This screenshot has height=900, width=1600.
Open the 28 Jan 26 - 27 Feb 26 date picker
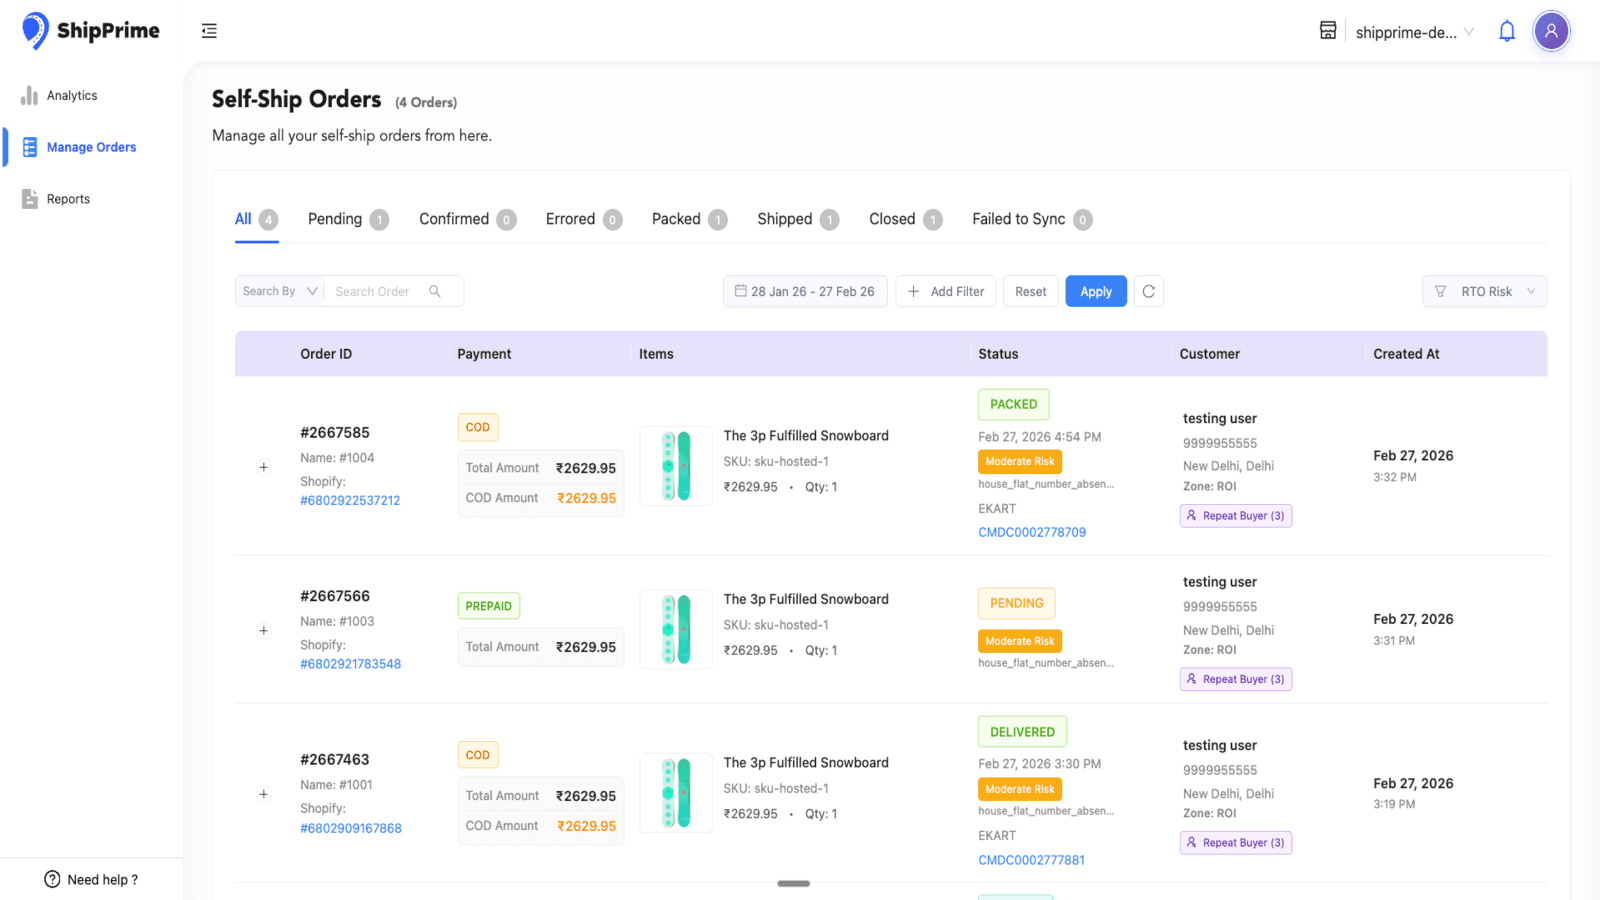tap(805, 291)
